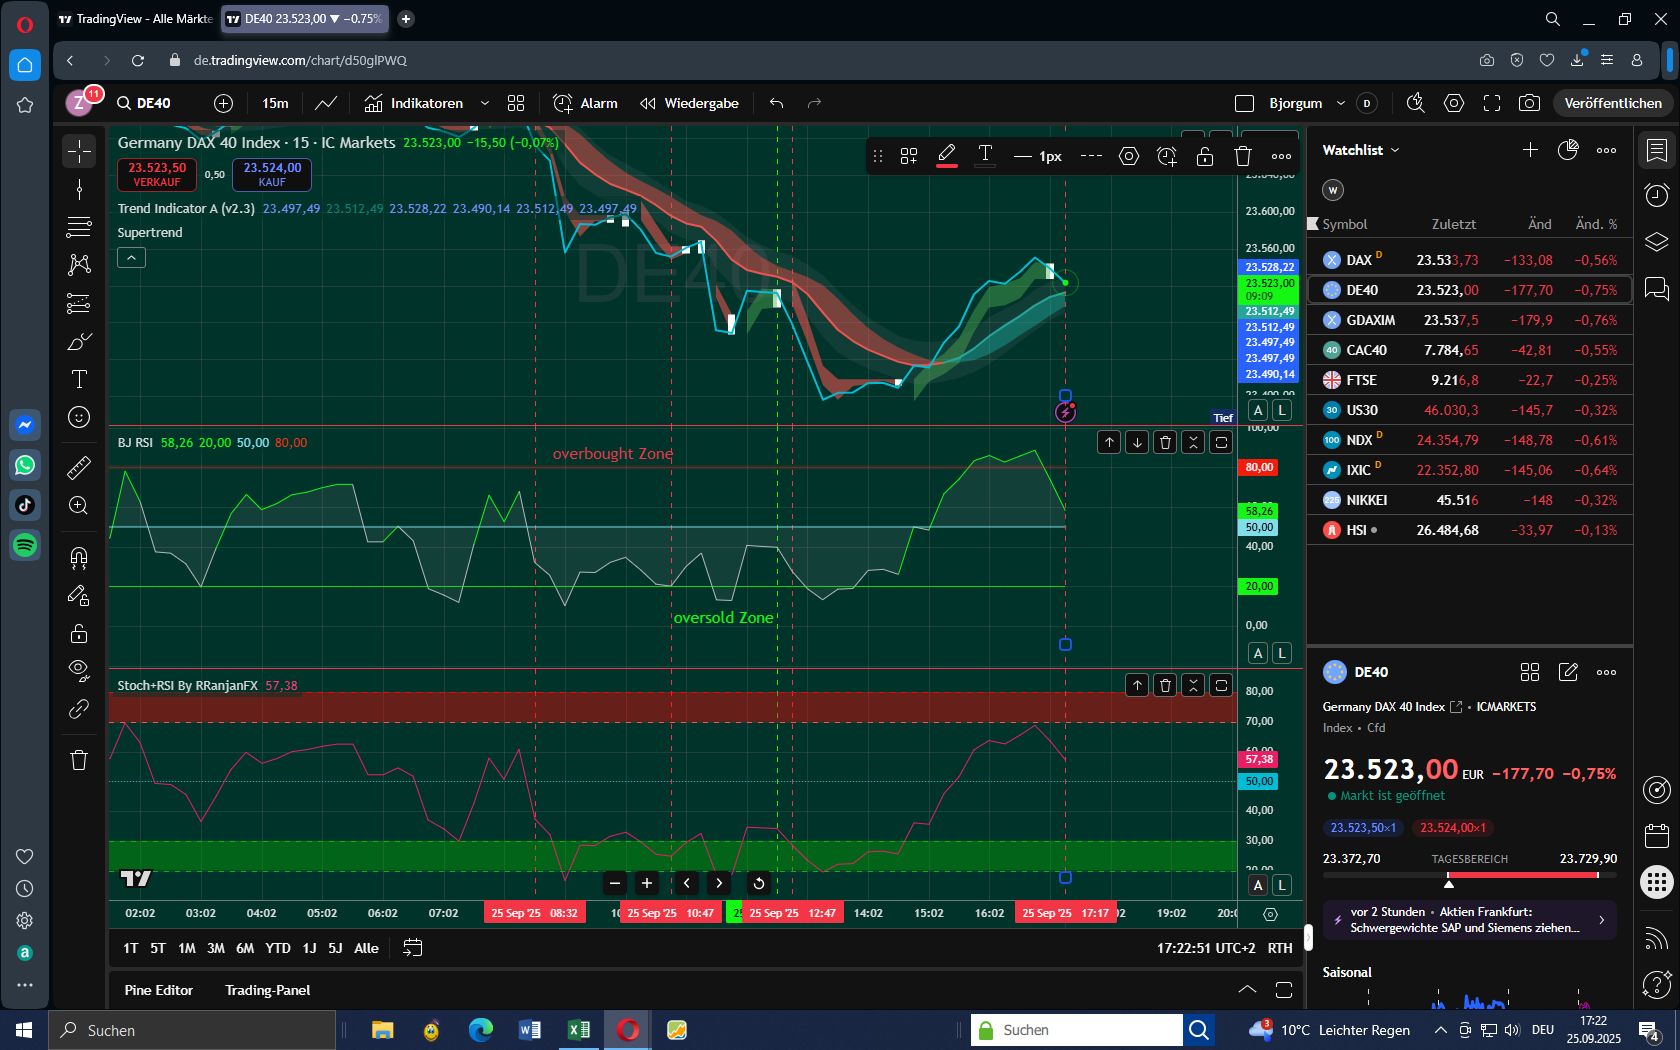Toggle auto scale A on main chart

click(1258, 410)
